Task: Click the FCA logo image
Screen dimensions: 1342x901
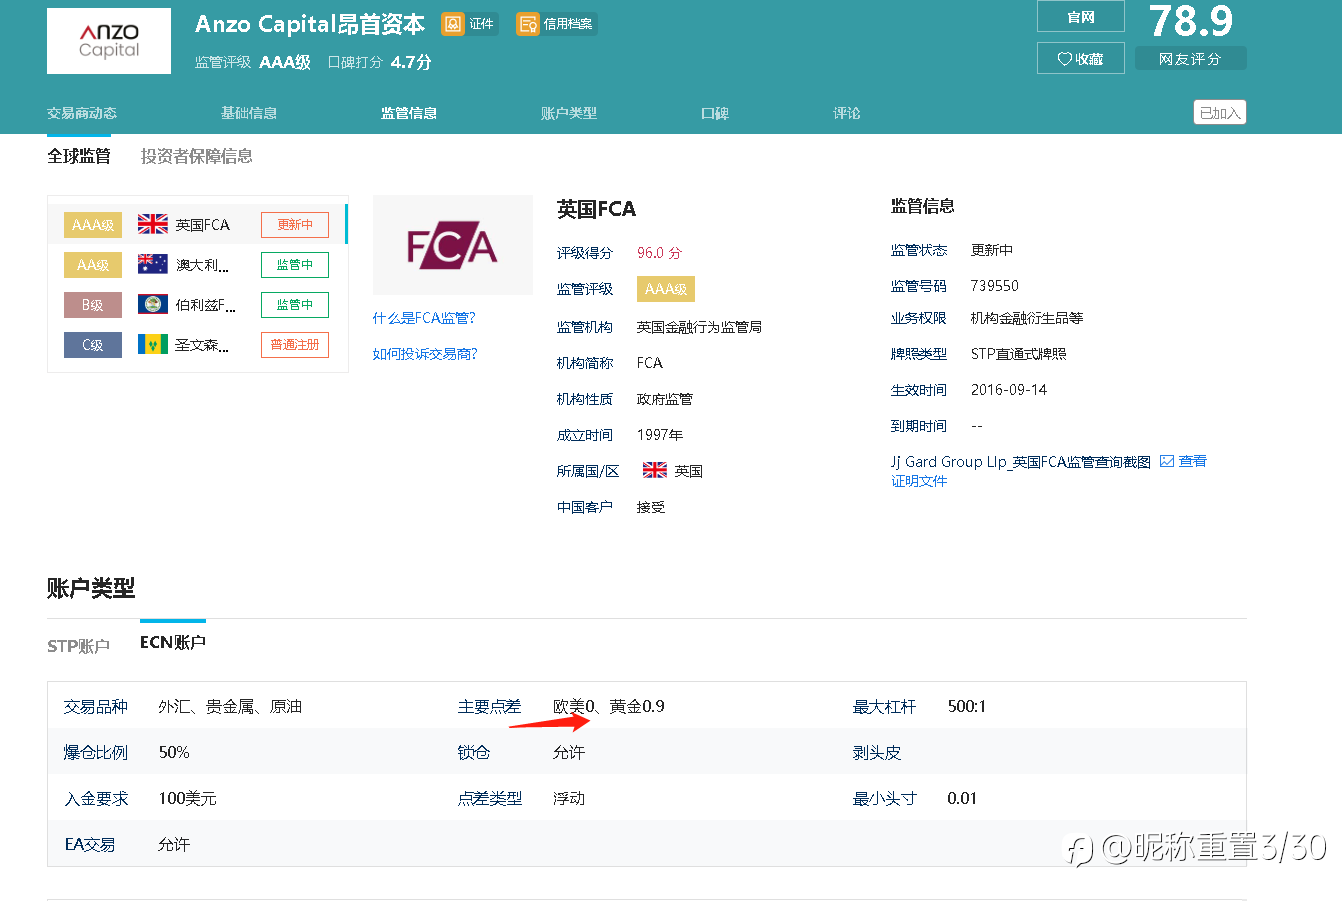Action: [x=453, y=245]
